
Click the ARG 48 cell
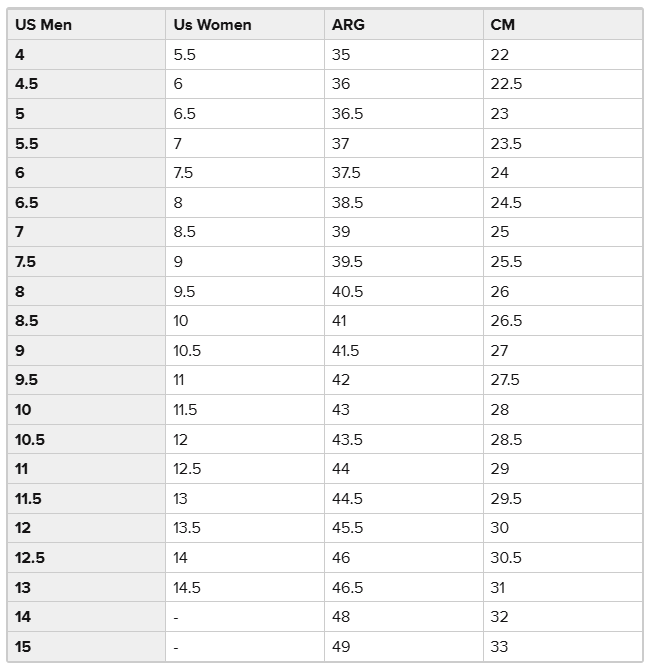404,617
